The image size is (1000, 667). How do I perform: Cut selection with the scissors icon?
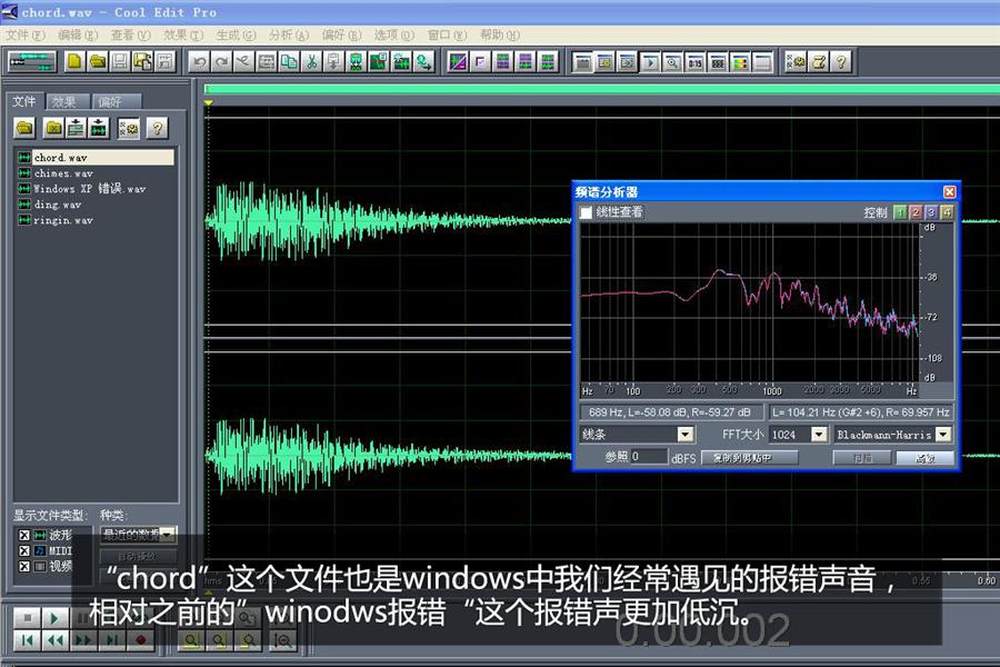click(x=312, y=62)
